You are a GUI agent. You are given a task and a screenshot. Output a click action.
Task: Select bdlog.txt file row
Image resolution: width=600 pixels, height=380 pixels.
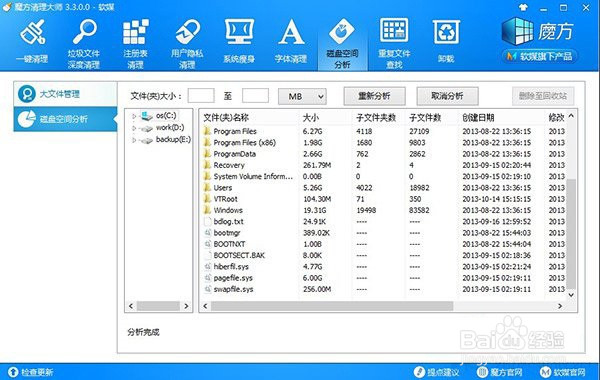pos(383,222)
